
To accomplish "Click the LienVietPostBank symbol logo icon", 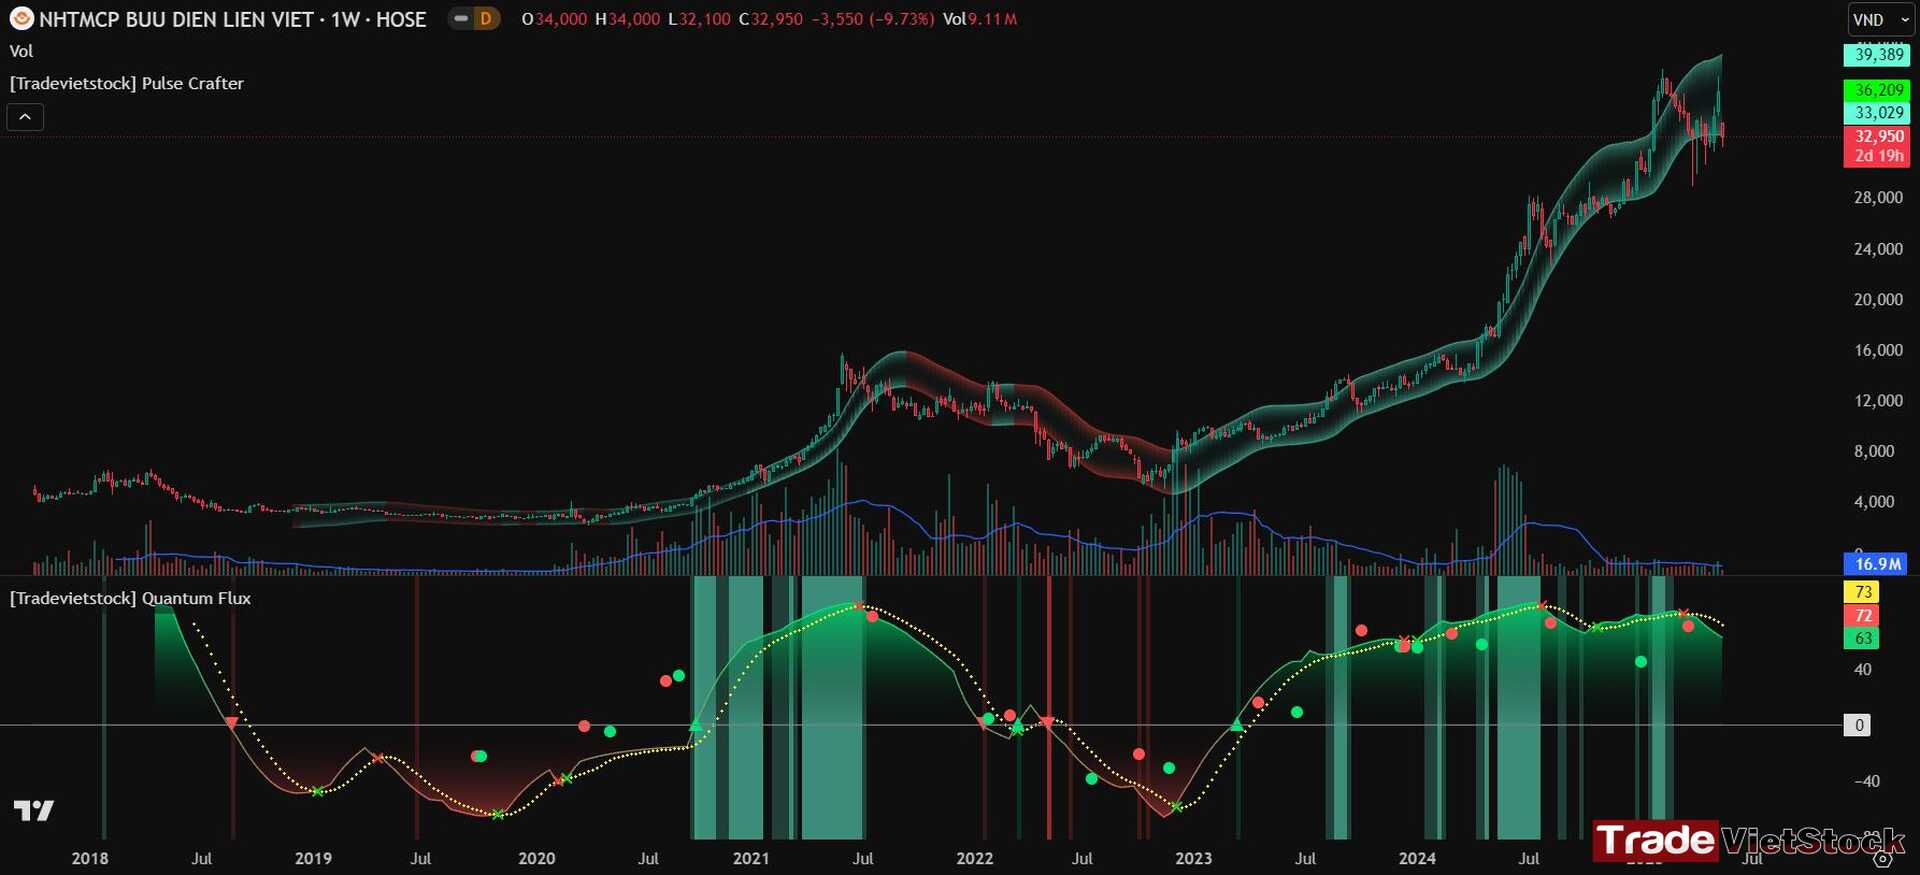I will [21, 19].
